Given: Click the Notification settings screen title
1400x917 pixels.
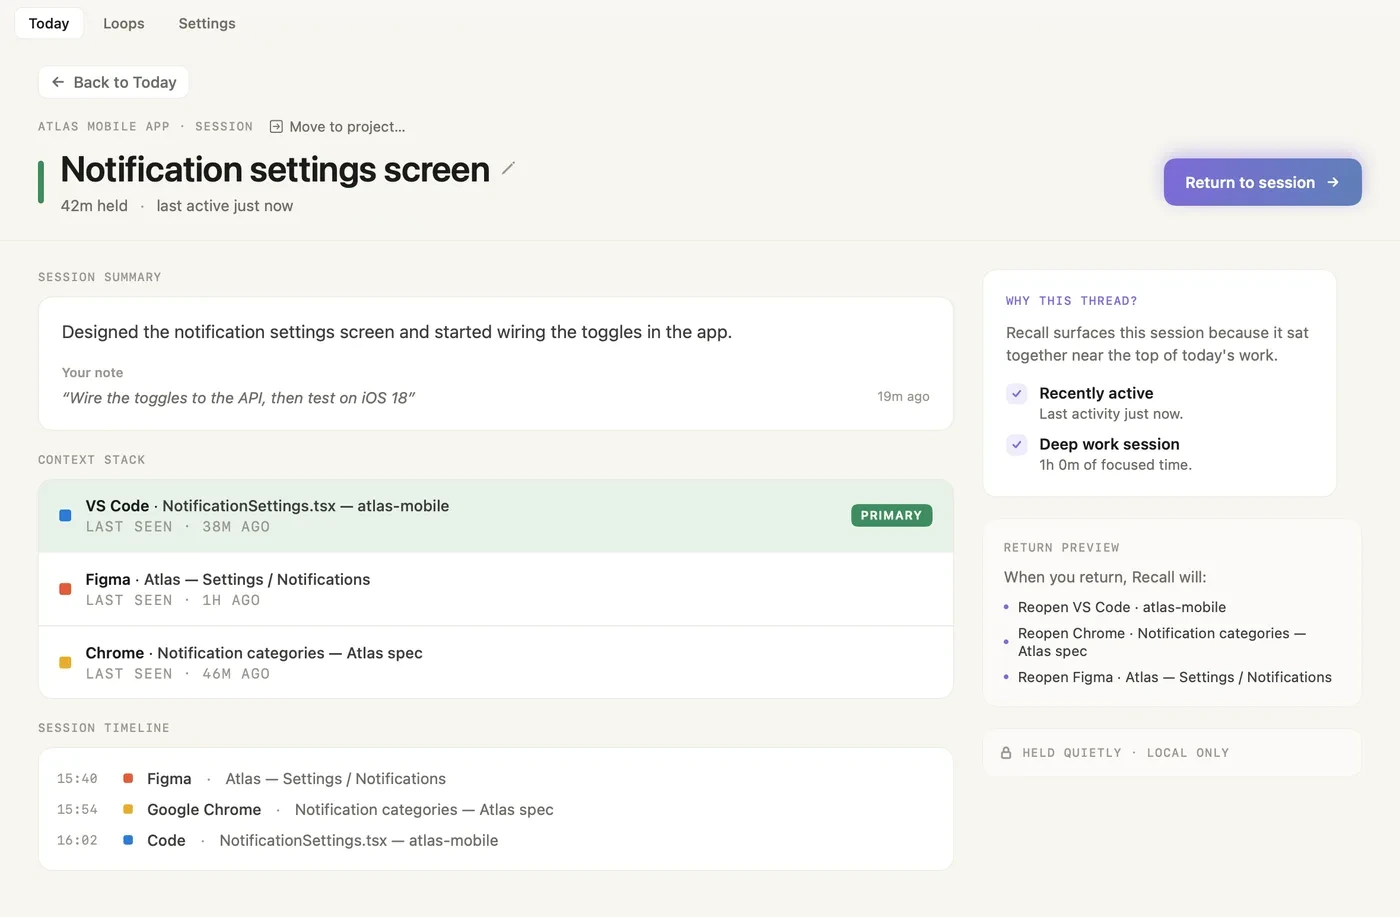Looking at the screenshot, I should click(275, 170).
